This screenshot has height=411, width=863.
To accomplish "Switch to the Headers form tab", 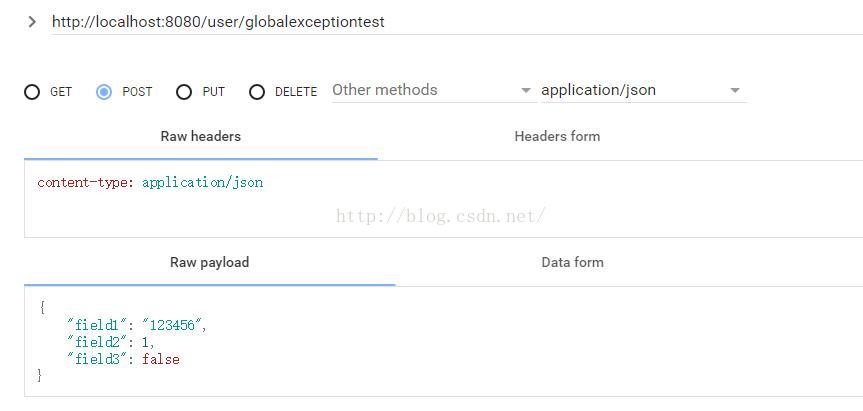I will tap(557, 136).
